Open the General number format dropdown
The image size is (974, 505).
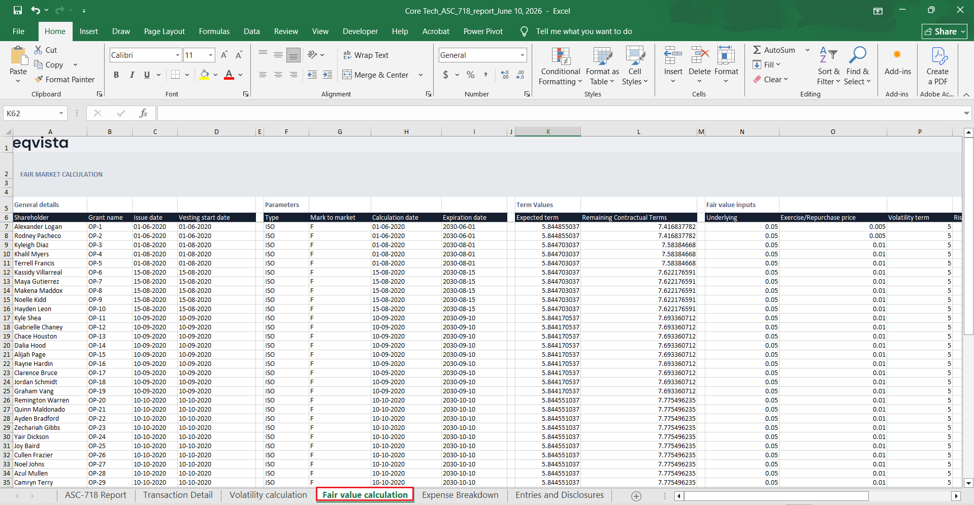pyautogui.click(x=522, y=55)
